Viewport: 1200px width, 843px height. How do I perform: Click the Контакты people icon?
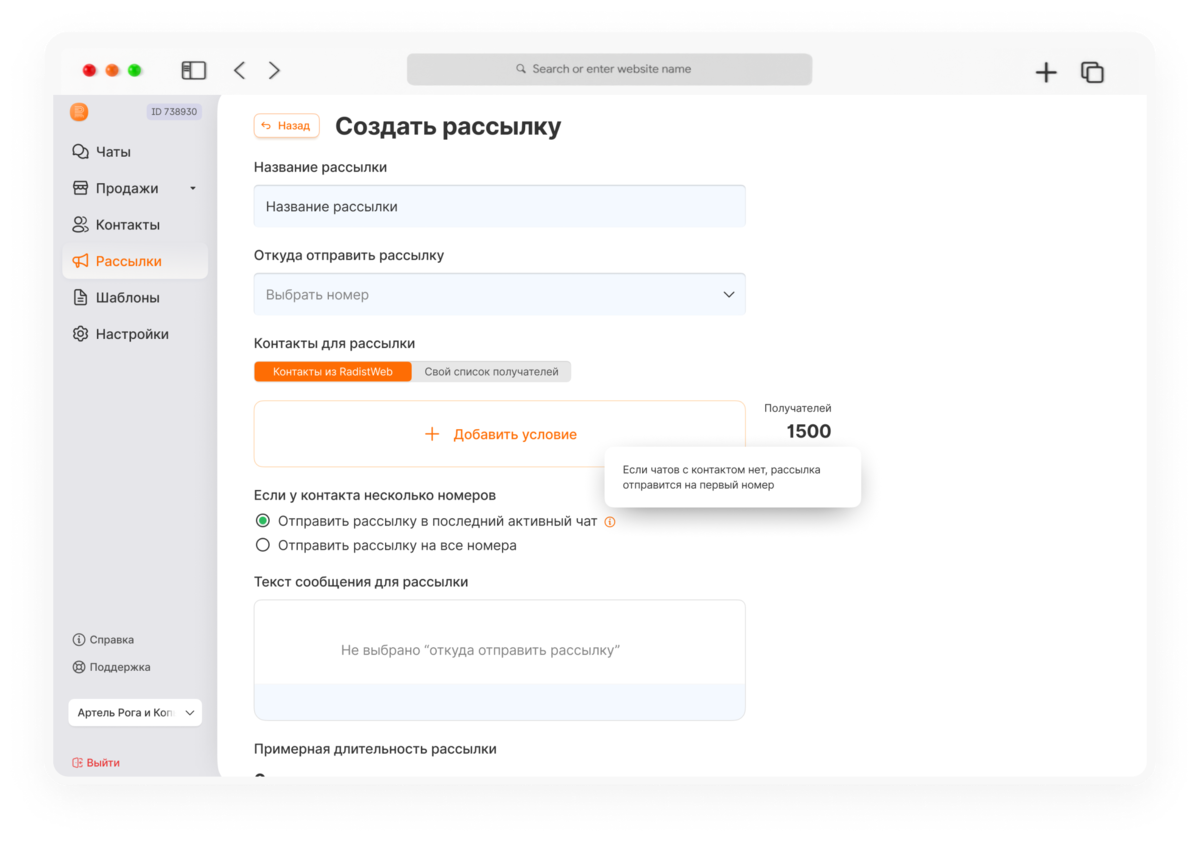tap(80, 225)
